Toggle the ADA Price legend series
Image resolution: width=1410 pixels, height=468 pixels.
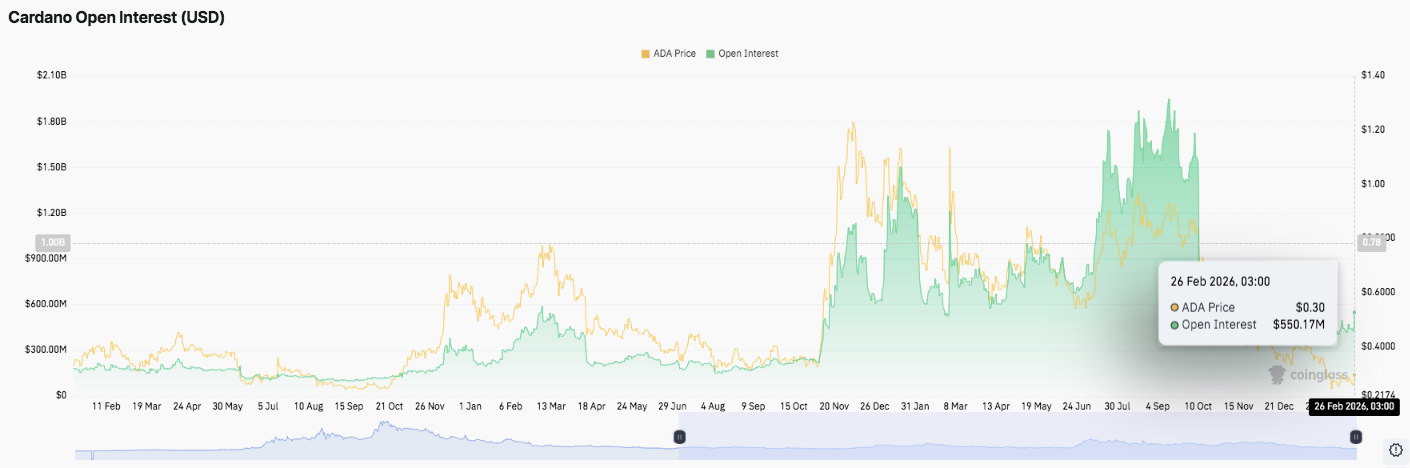click(x=673, y=53)
